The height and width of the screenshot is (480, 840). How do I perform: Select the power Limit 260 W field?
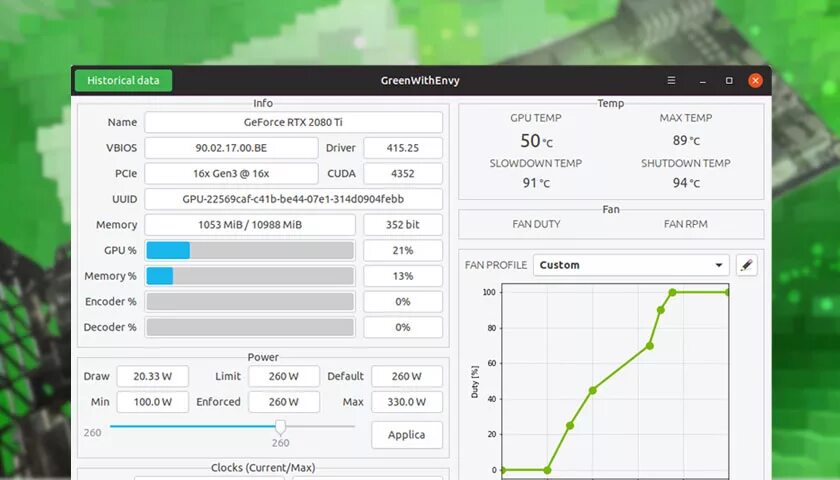pyautogui.click(x=284, y=376)
